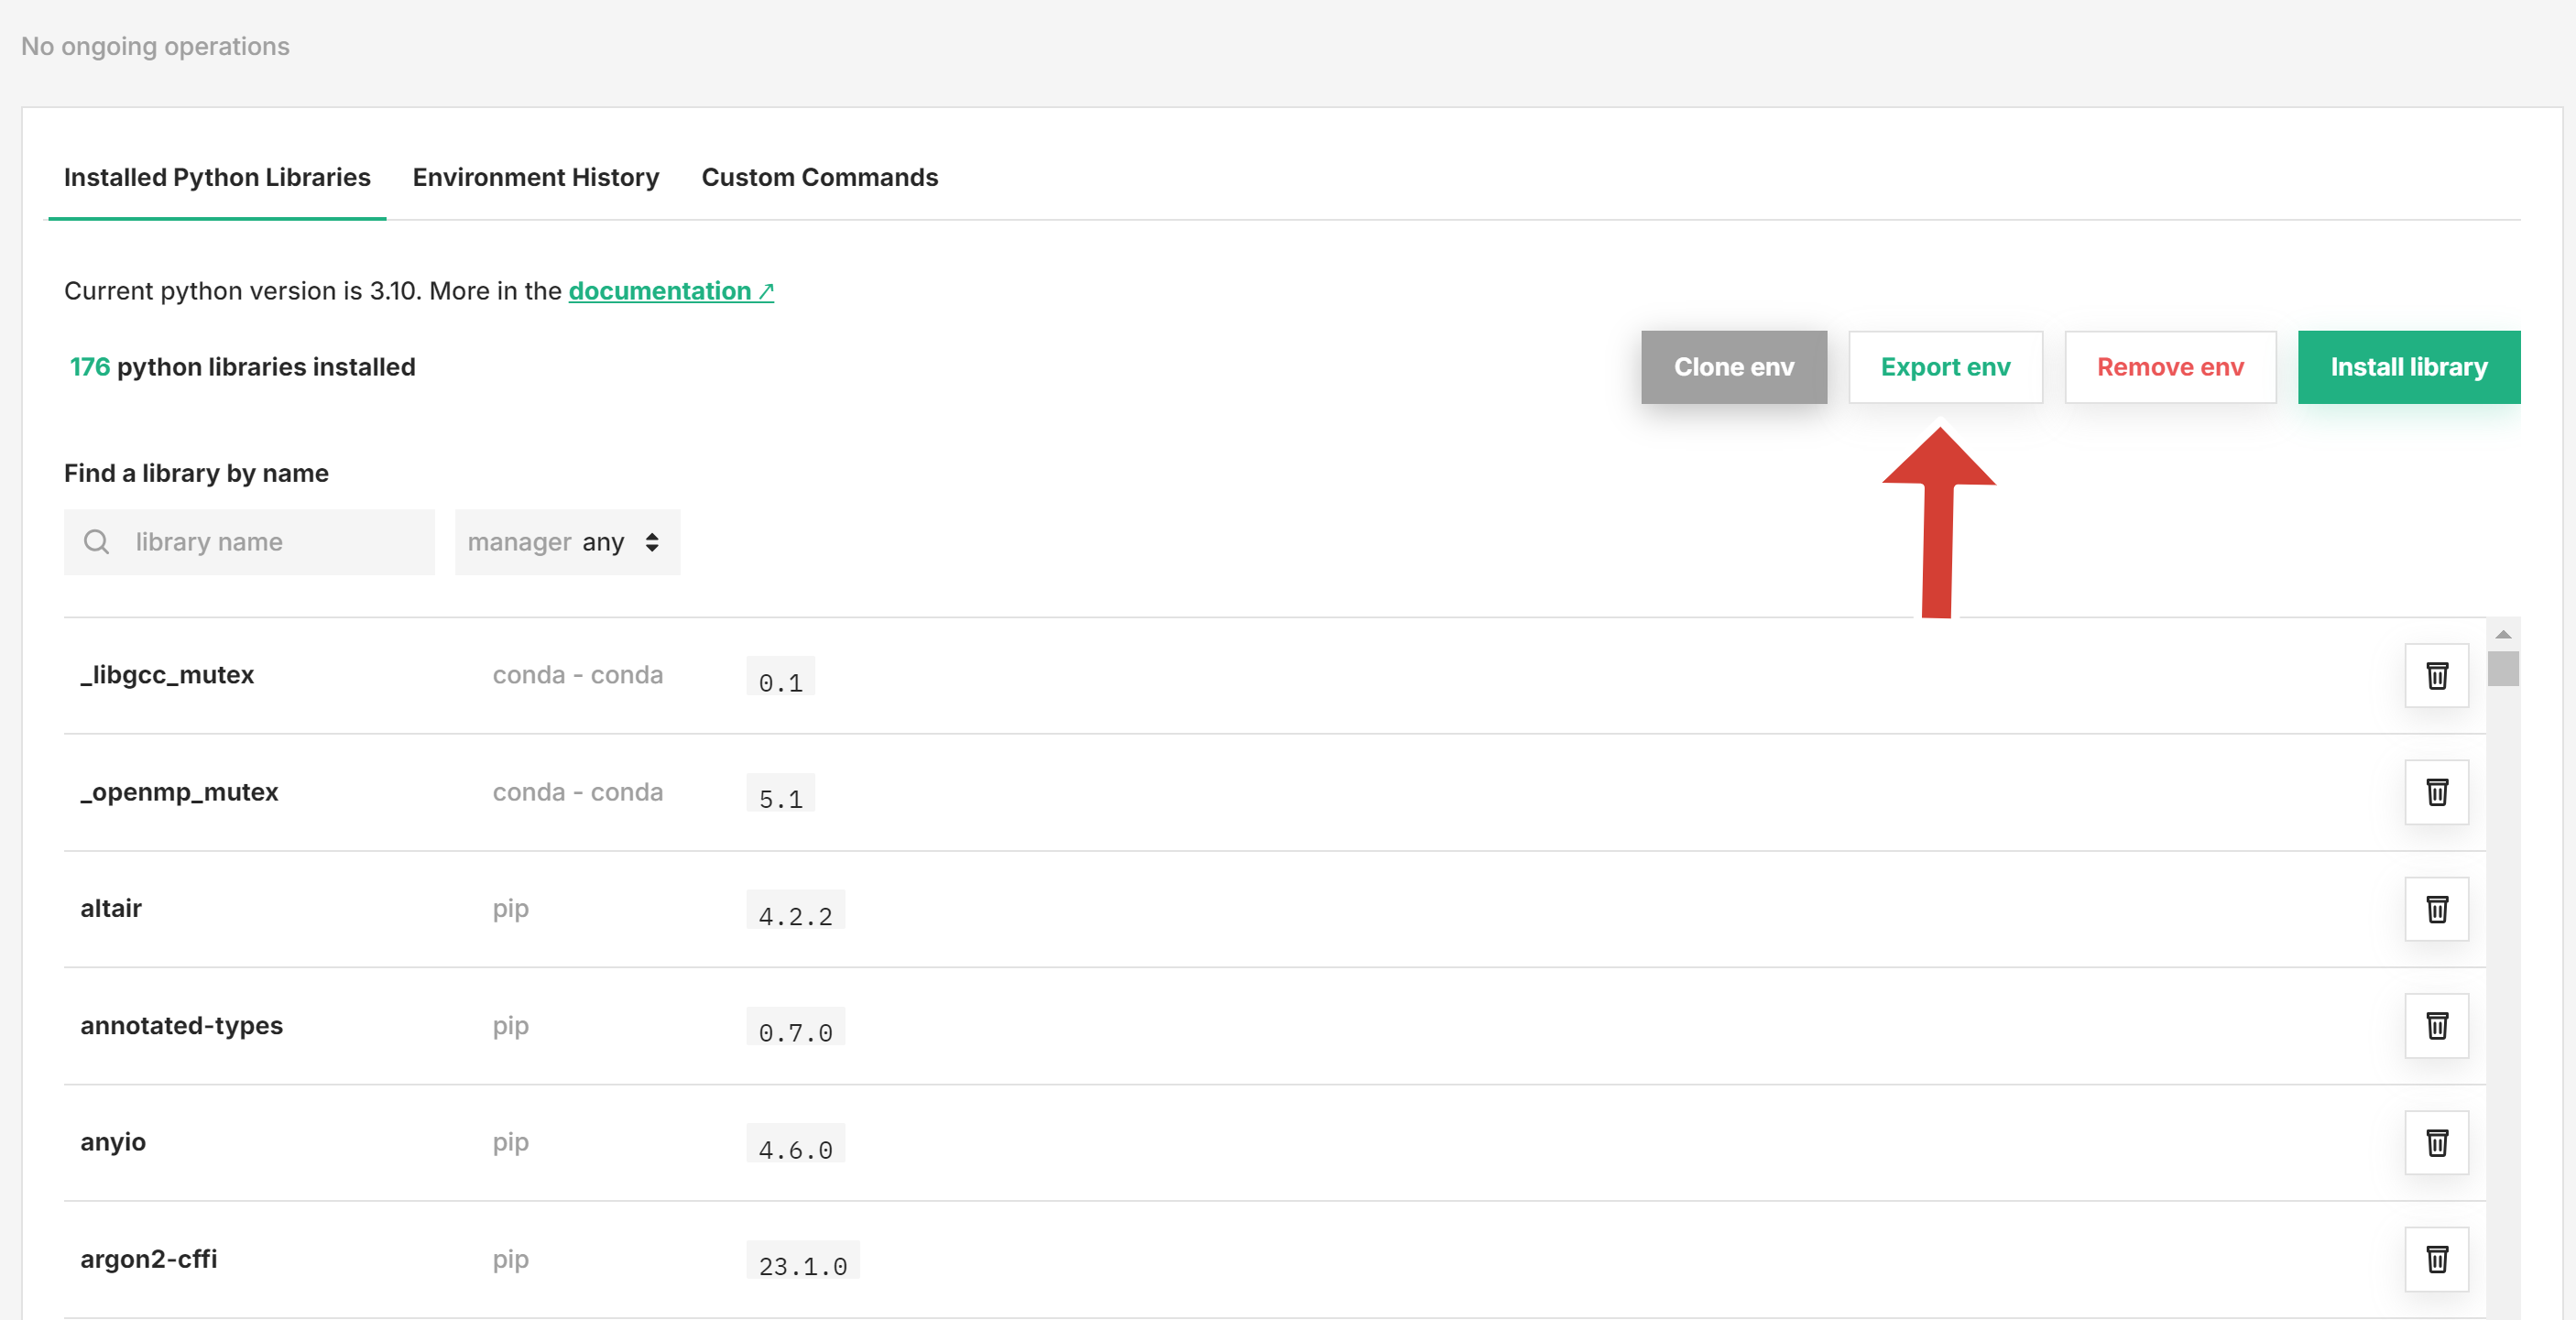Screen dimensions: 2576x1320
Task: Click trash icon for _openmp_mutex
Action: click(2436, 792)
